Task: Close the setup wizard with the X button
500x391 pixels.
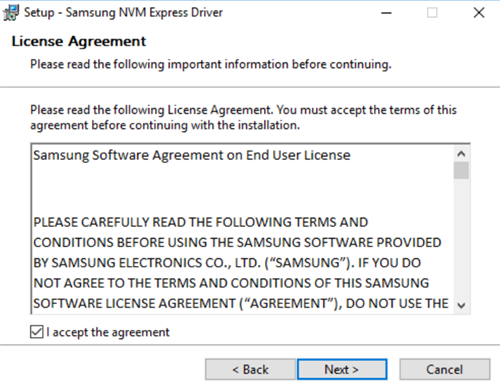Action: click(x=479, y=13)
